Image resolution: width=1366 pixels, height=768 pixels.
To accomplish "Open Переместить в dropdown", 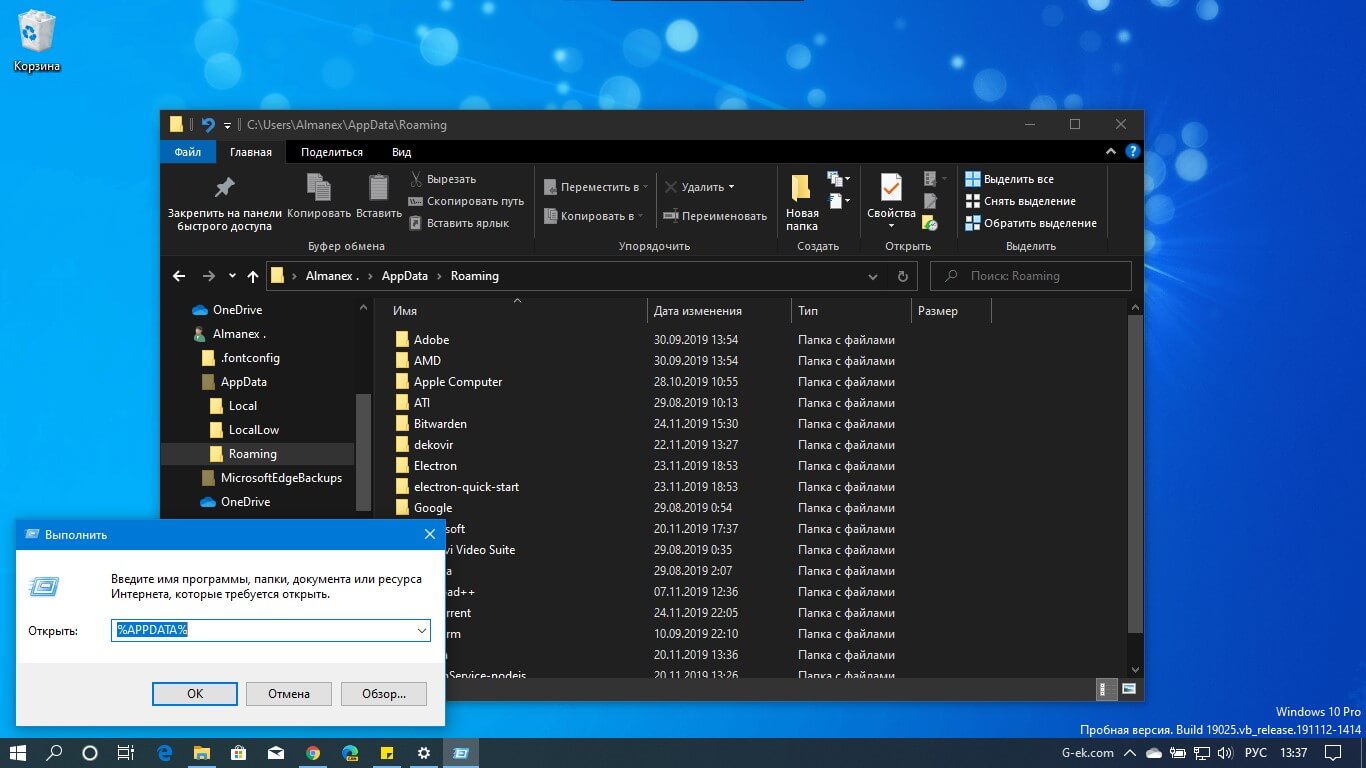I will [x=596, y=187].
